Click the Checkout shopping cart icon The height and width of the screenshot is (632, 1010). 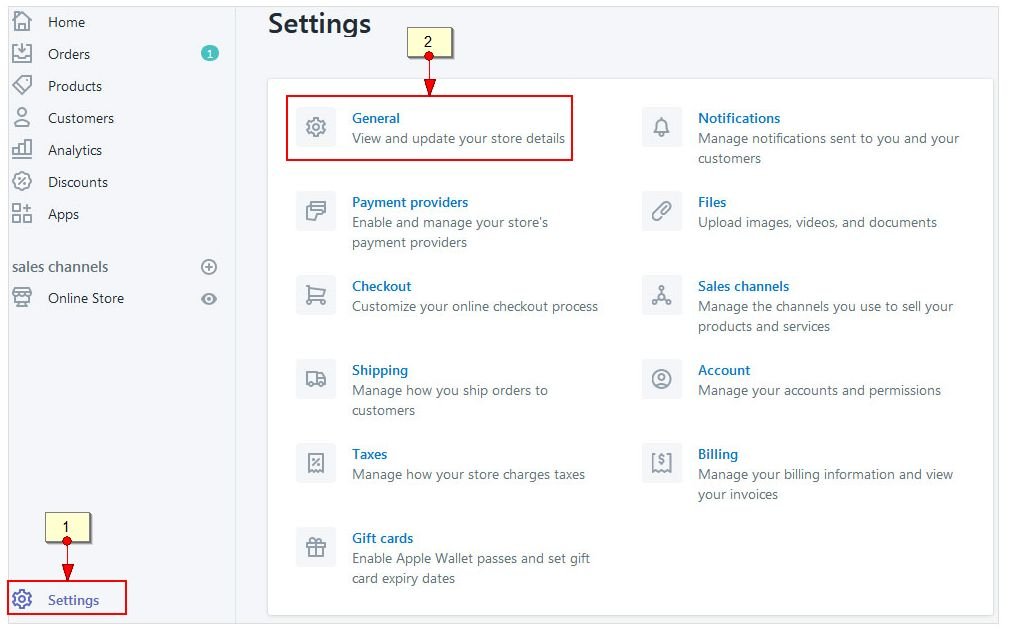[316, 295]
